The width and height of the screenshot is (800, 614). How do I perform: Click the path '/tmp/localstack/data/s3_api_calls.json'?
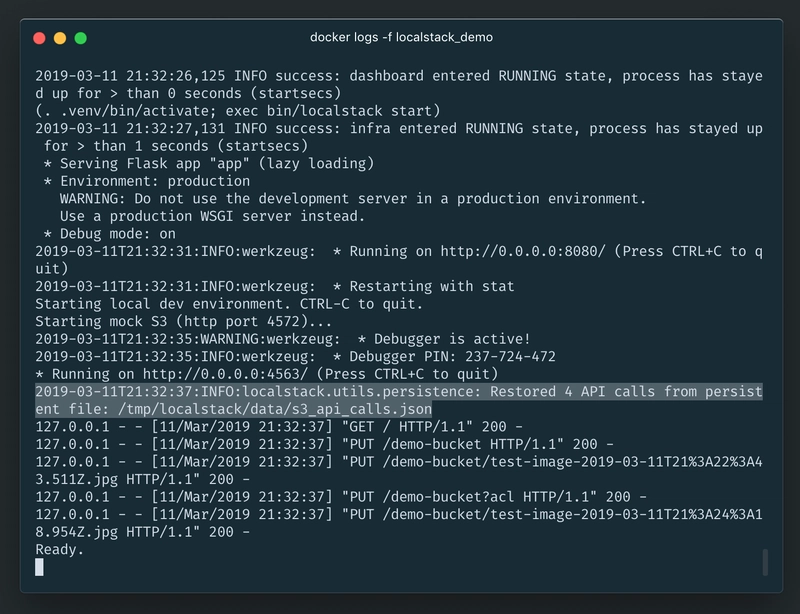(274, 409)
